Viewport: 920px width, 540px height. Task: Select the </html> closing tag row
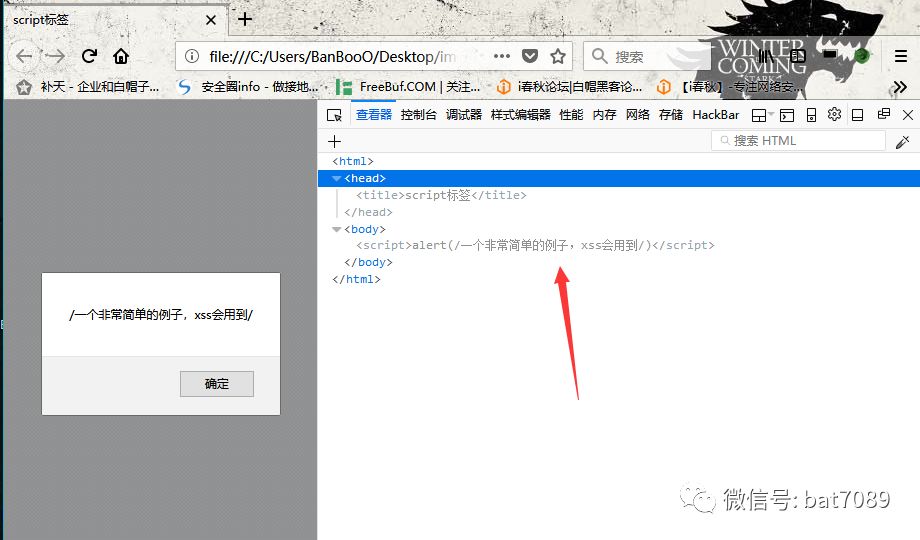click(x=618, y=279)
